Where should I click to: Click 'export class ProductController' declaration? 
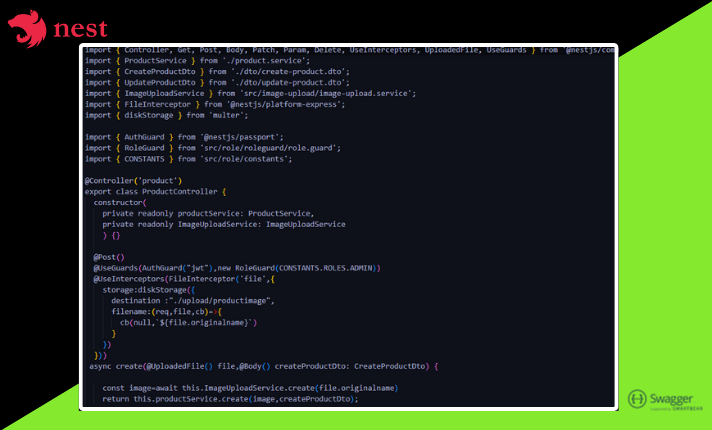(x=156, y=191)
